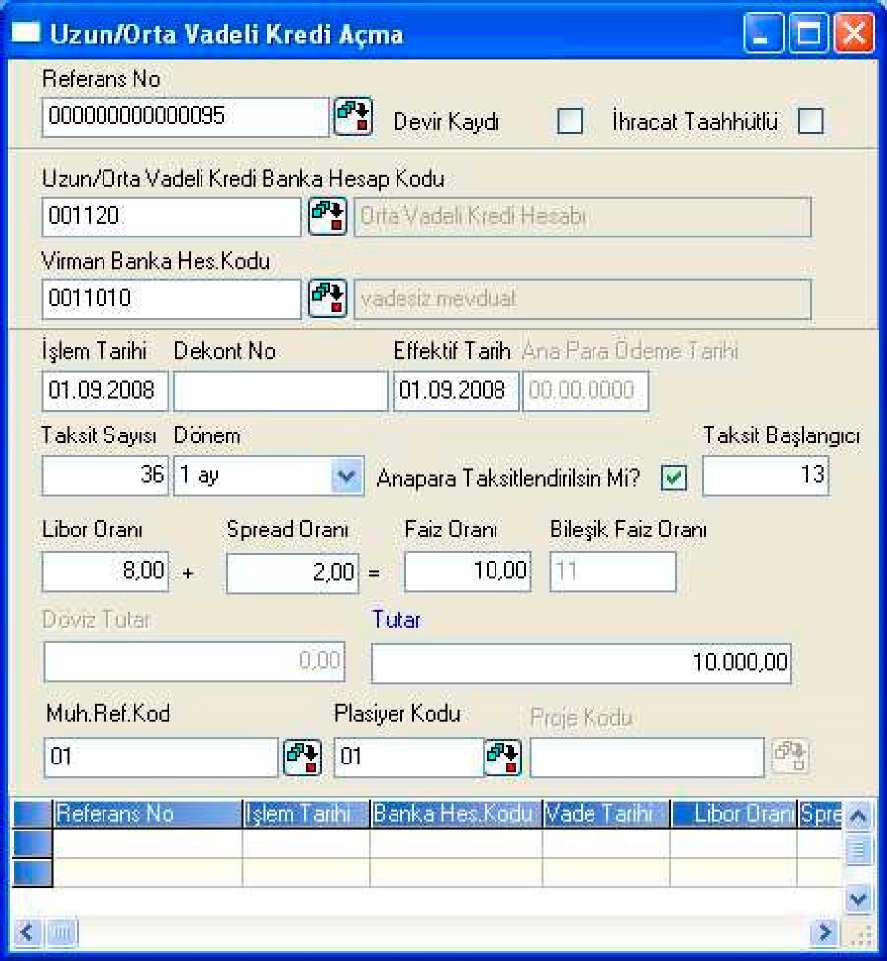Click Effektif Tarih date field
Viewport: 887px width, 961px height.
(x=456, y=390)
